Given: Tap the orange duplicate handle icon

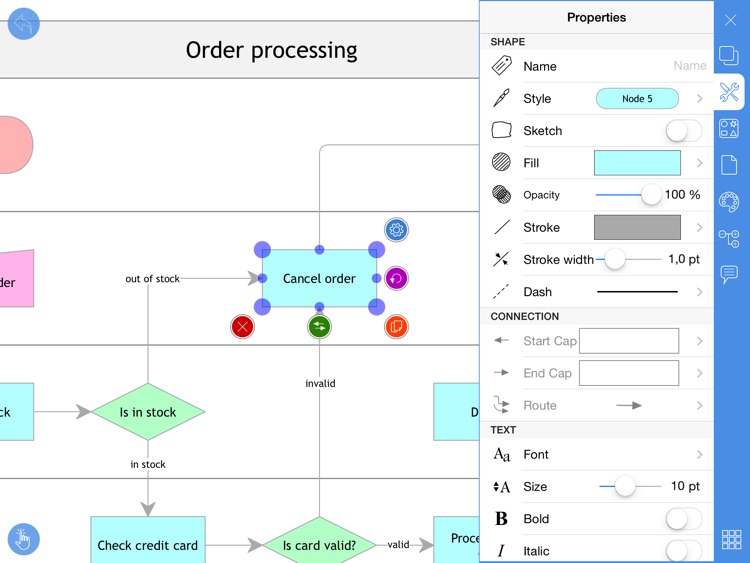Looking at the screenshot, I should click(396, 327).
